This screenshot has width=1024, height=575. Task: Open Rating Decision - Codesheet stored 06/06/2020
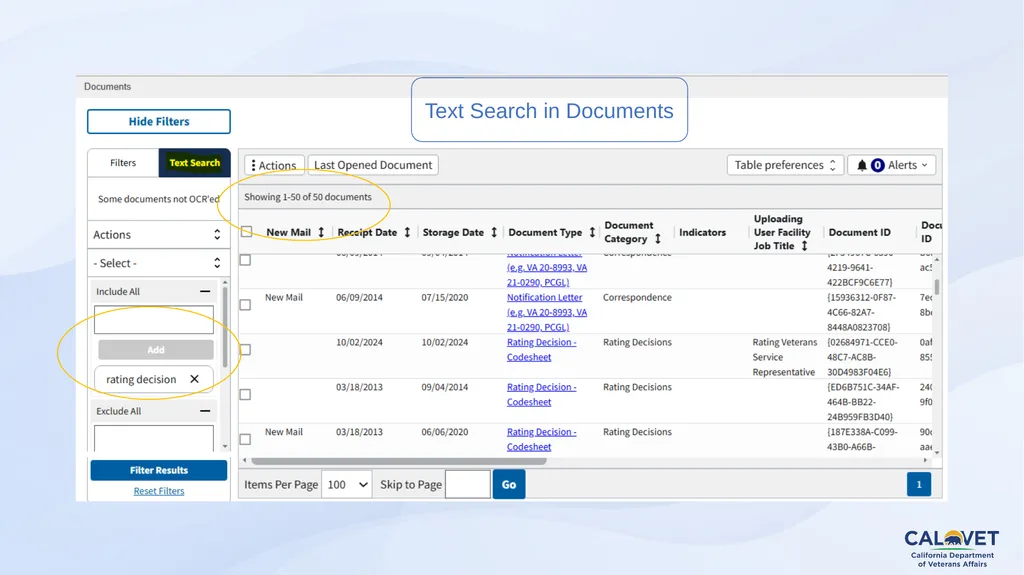pyautogui.click(x=541, y=439)
